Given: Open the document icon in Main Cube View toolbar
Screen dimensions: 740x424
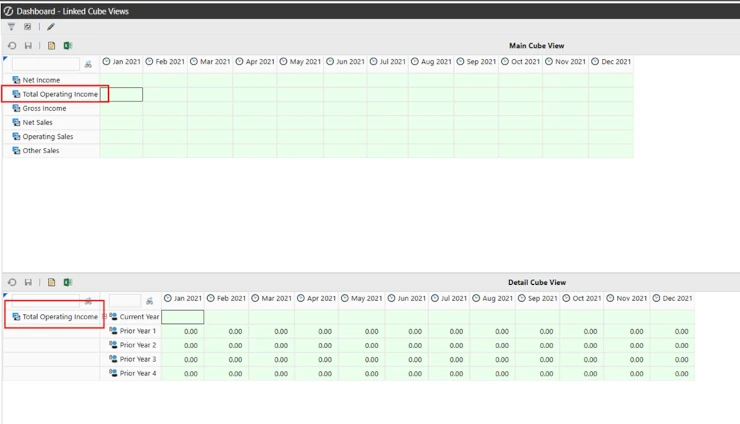Looking at the screenshot, I should 51,45.
